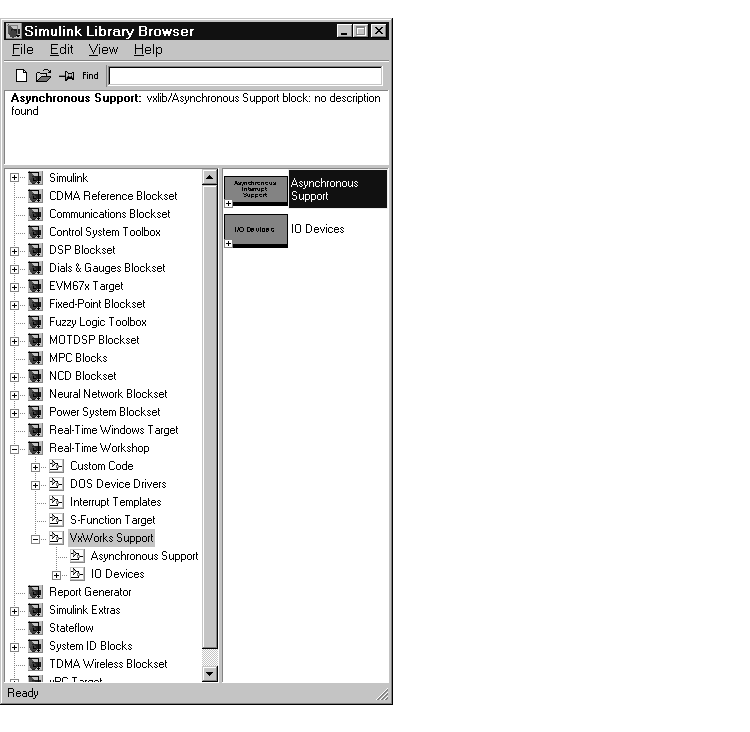Click the Asynchronous Interrupt Support block thumbnail

(256, 190)
